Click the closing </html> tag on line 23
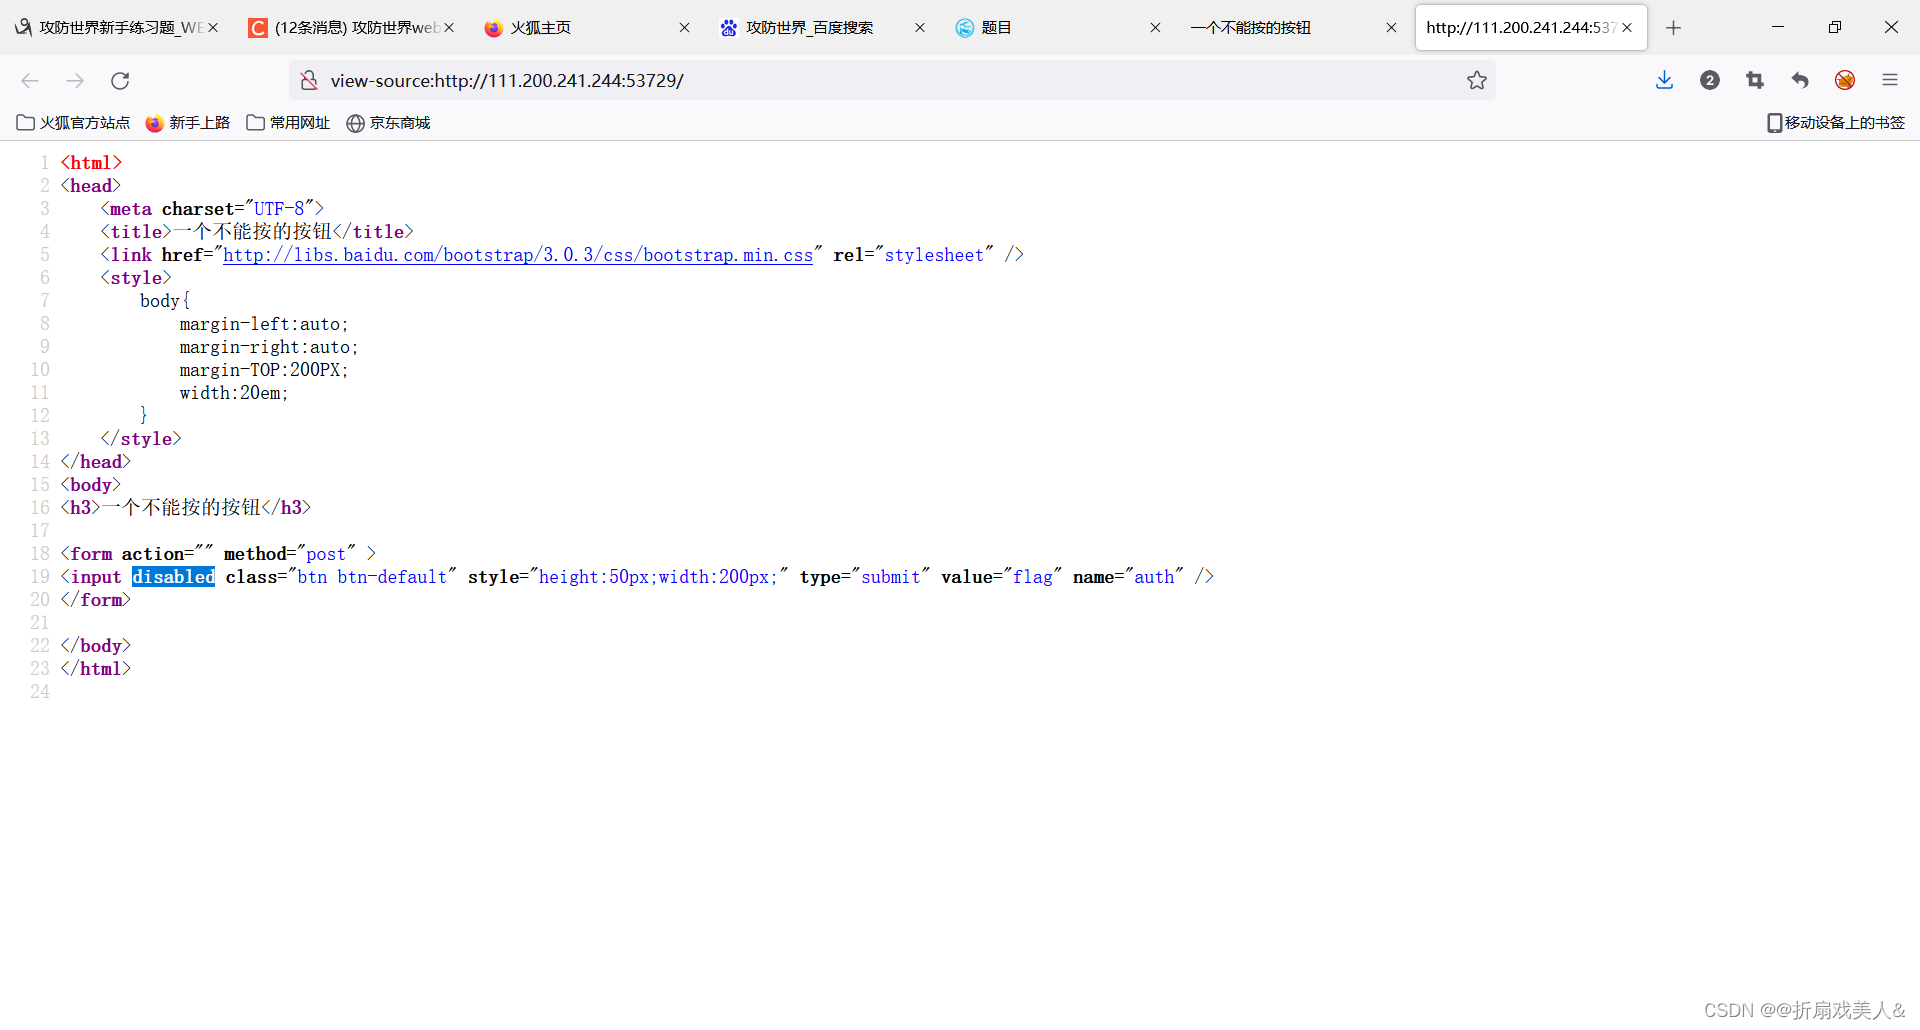1920x1030 pixels. click(x=96, y=669)
